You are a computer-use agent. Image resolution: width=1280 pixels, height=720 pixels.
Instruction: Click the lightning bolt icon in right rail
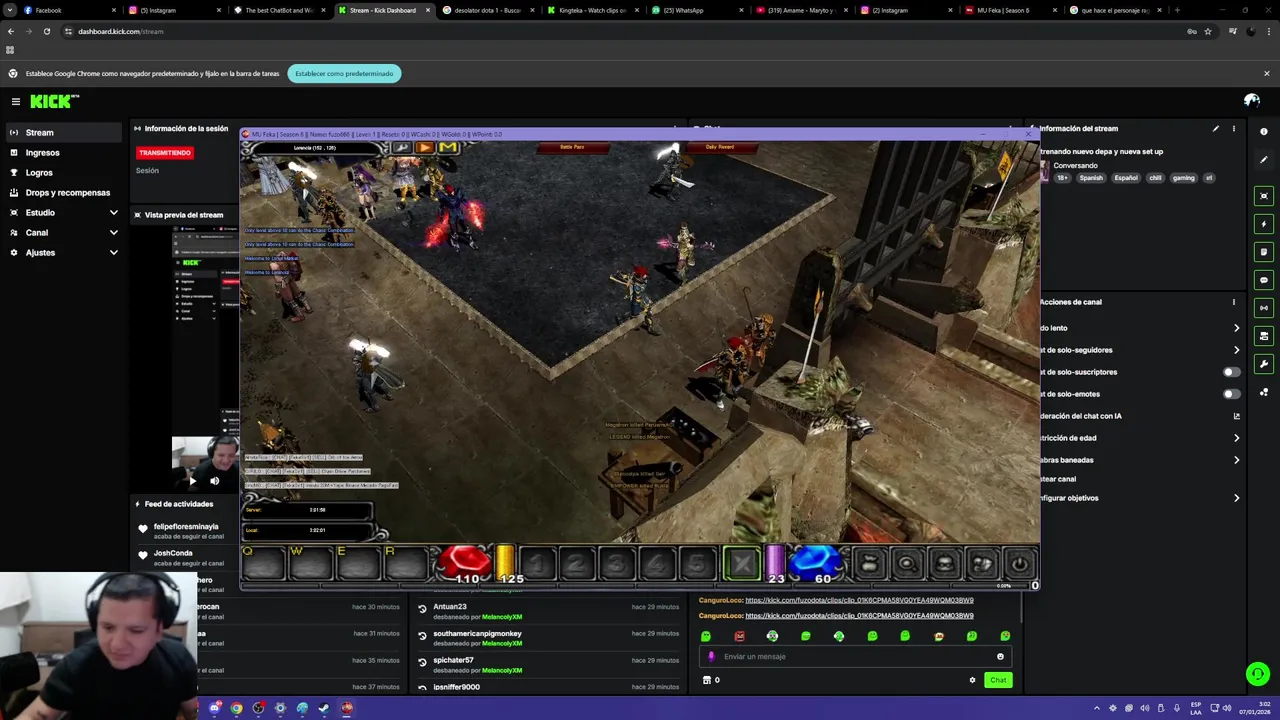point(1264,224)
